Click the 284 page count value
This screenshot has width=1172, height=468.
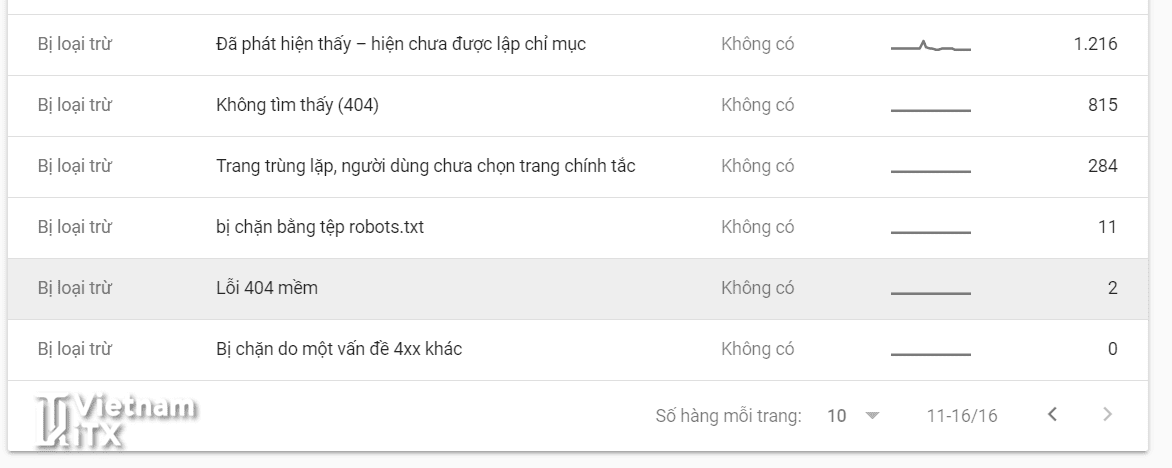point(1102,166)
